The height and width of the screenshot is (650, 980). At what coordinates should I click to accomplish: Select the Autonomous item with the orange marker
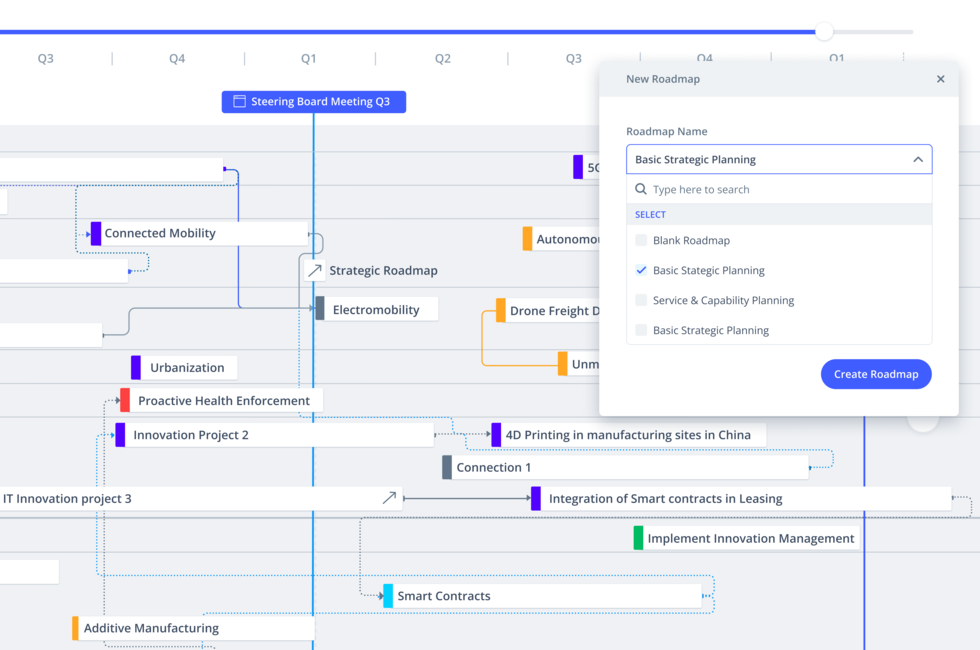pyautogui.click(x=561, y=239)
